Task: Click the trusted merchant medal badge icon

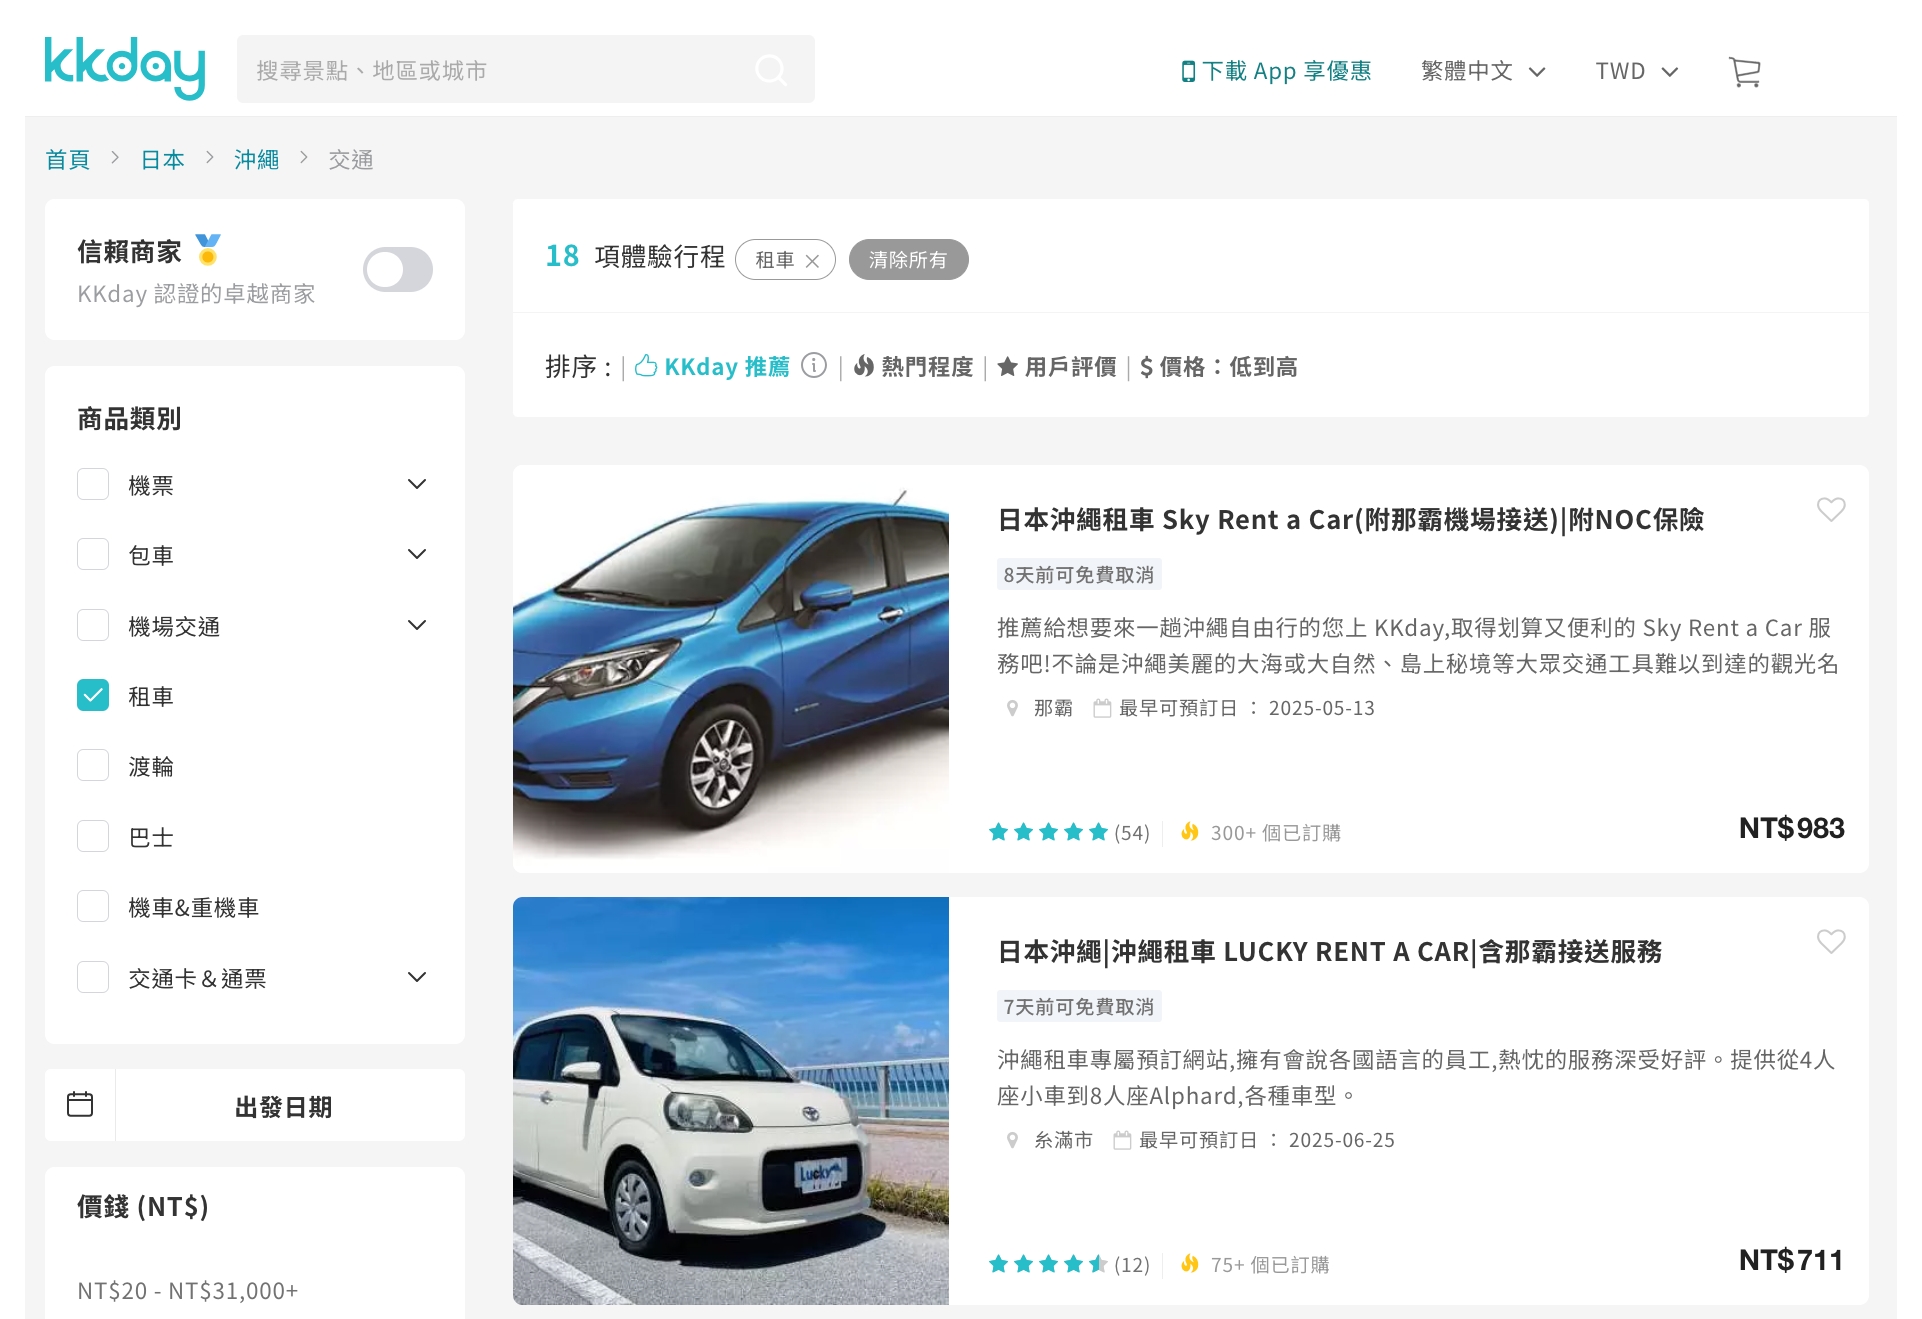Action: (x=208, y=249)
